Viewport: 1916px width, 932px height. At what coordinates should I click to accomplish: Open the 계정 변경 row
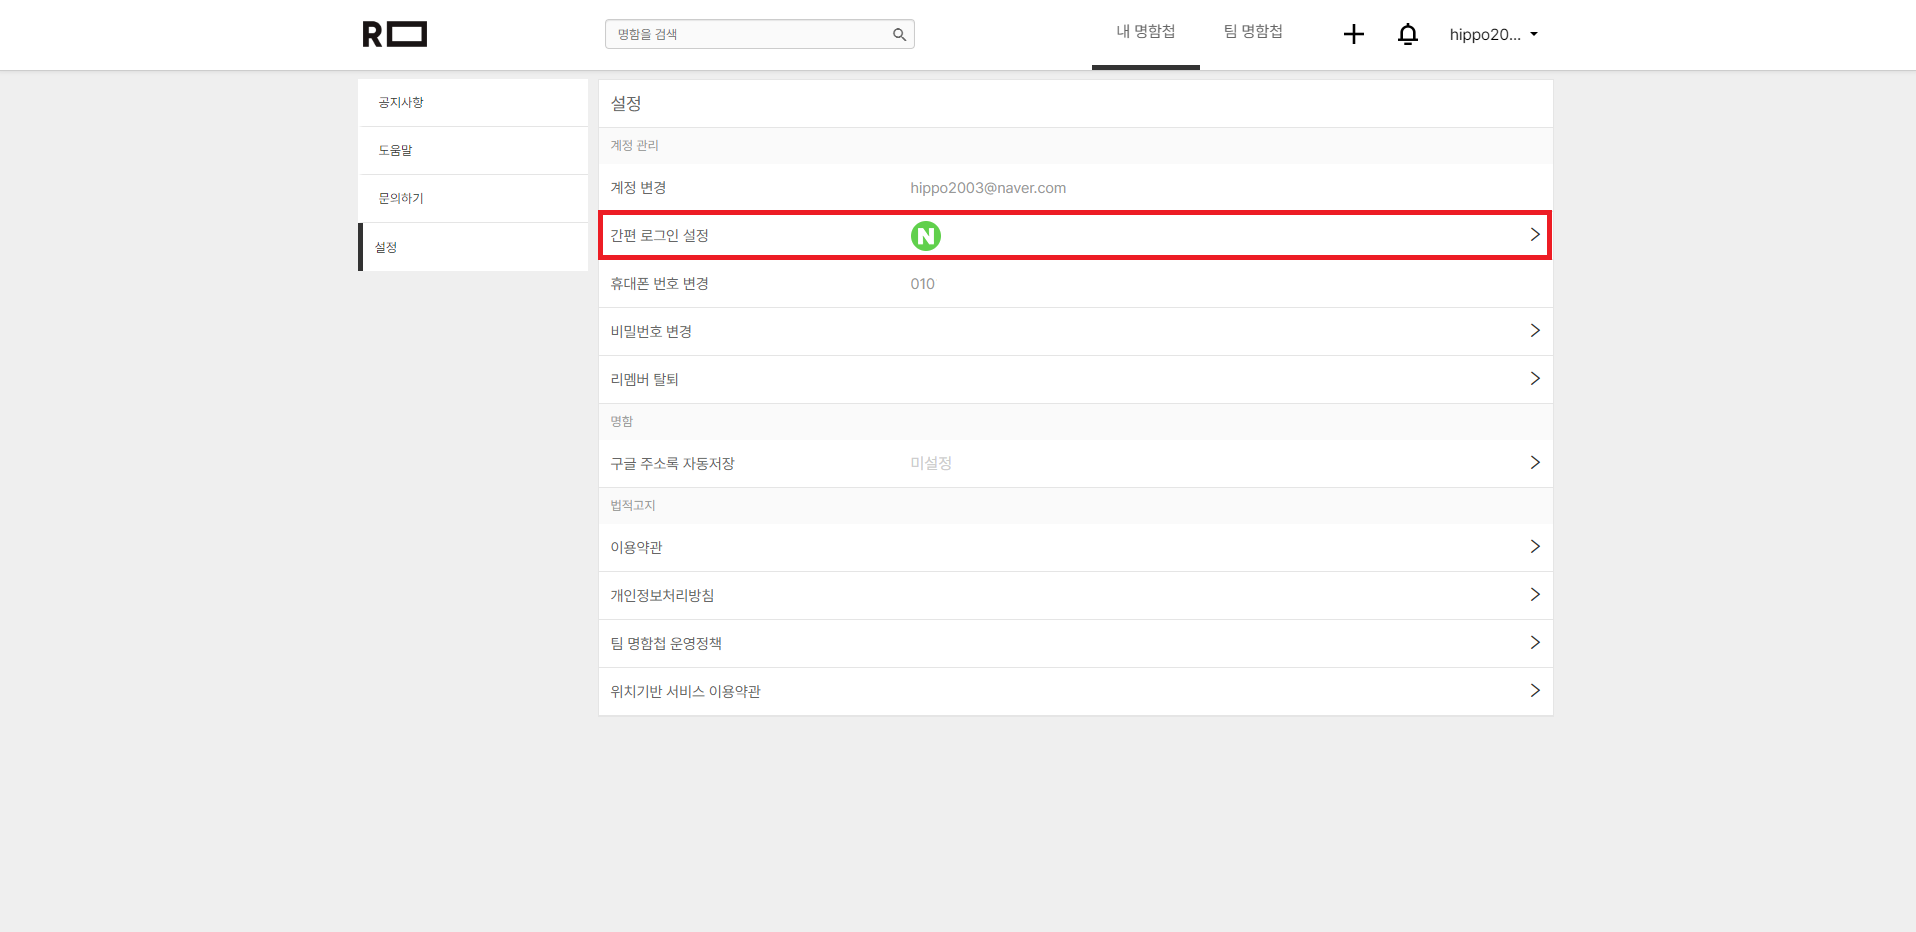pyautogui.click(x=1075, y=188)
